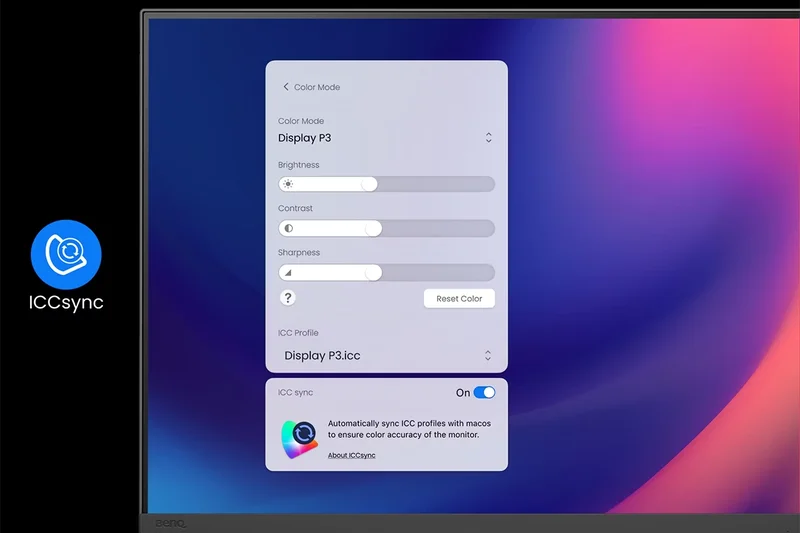800x533 pixels.
Task: Click the back chevron beside Color Mode
Action: 286,87
